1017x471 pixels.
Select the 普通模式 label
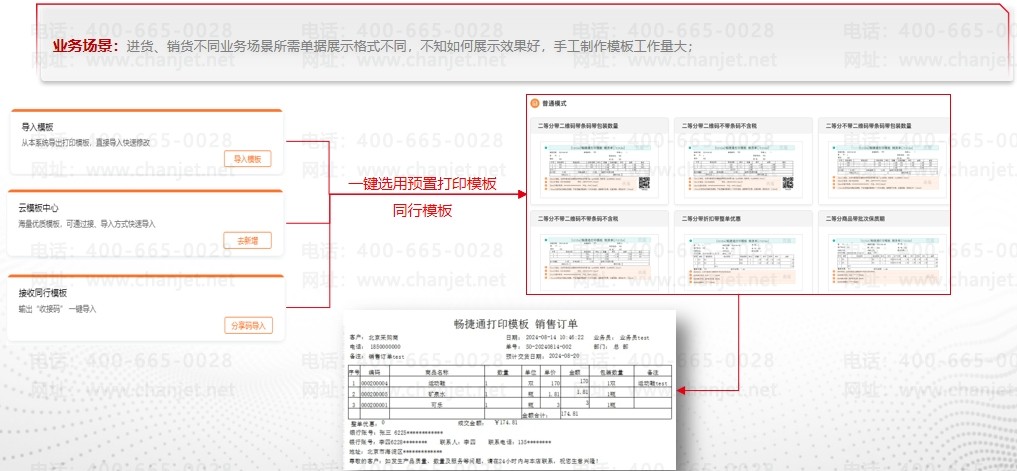[554, 102]
